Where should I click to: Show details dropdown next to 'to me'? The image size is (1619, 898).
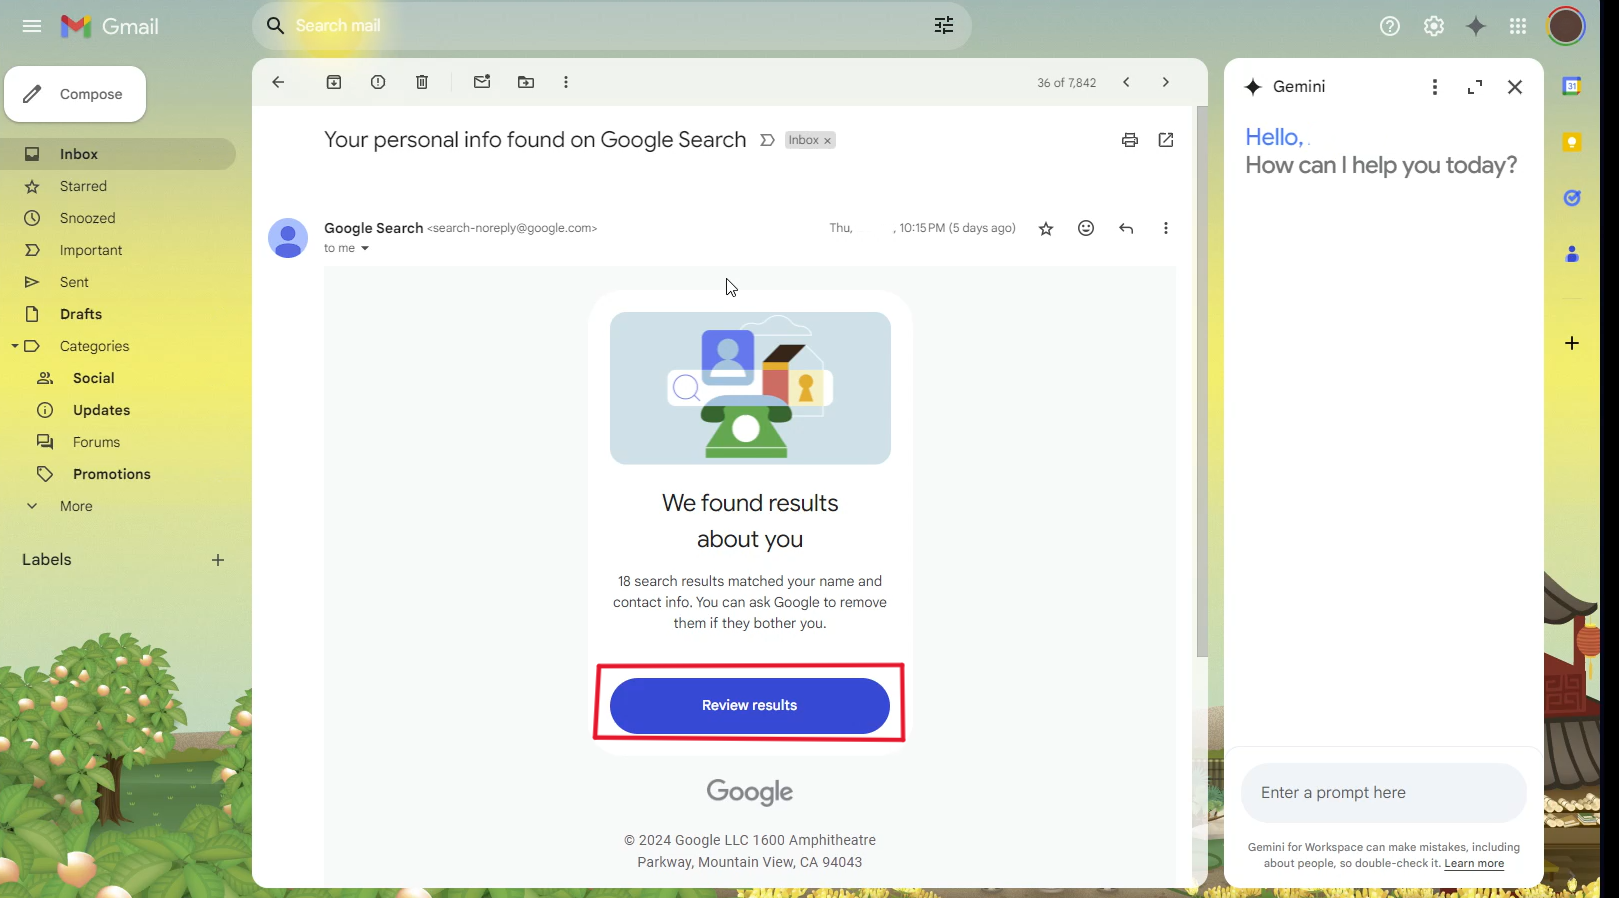click(365, 248)
